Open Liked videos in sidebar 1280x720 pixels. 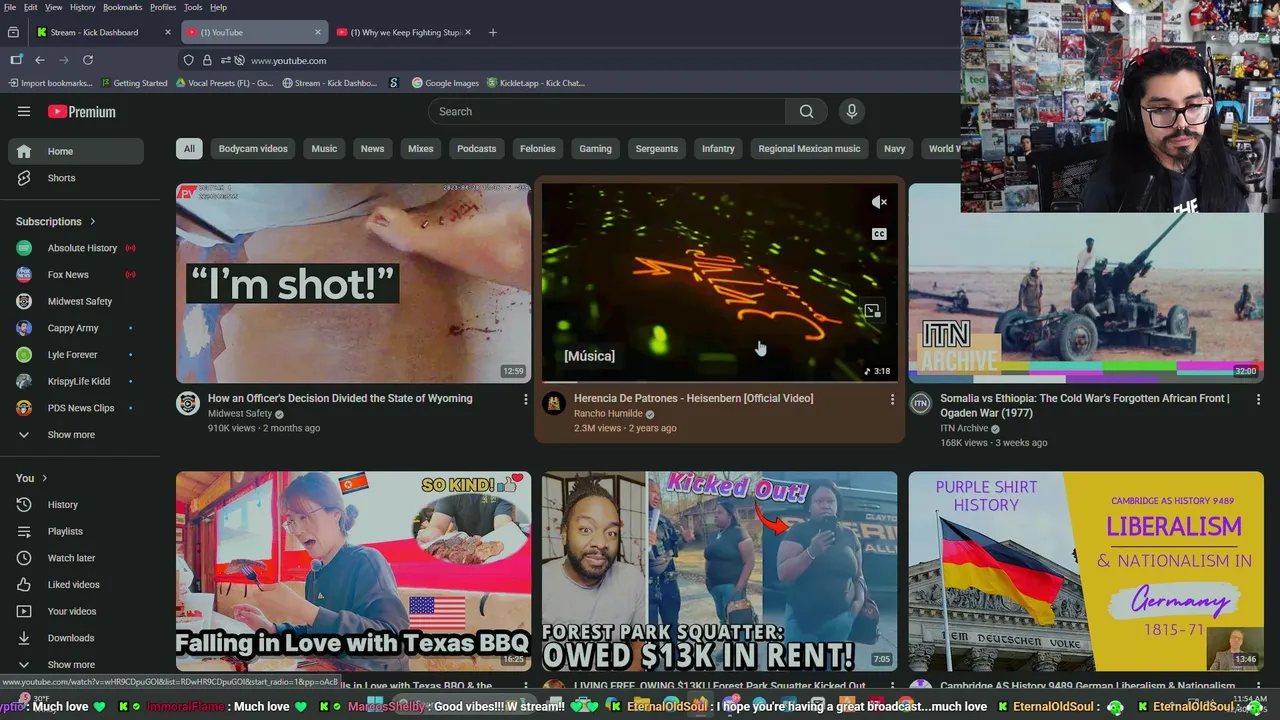[76, 585]
